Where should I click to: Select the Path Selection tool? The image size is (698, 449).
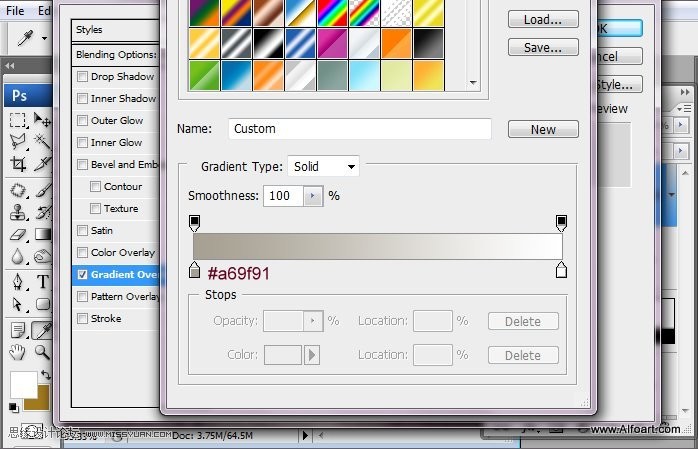click(x=17, y=304)
